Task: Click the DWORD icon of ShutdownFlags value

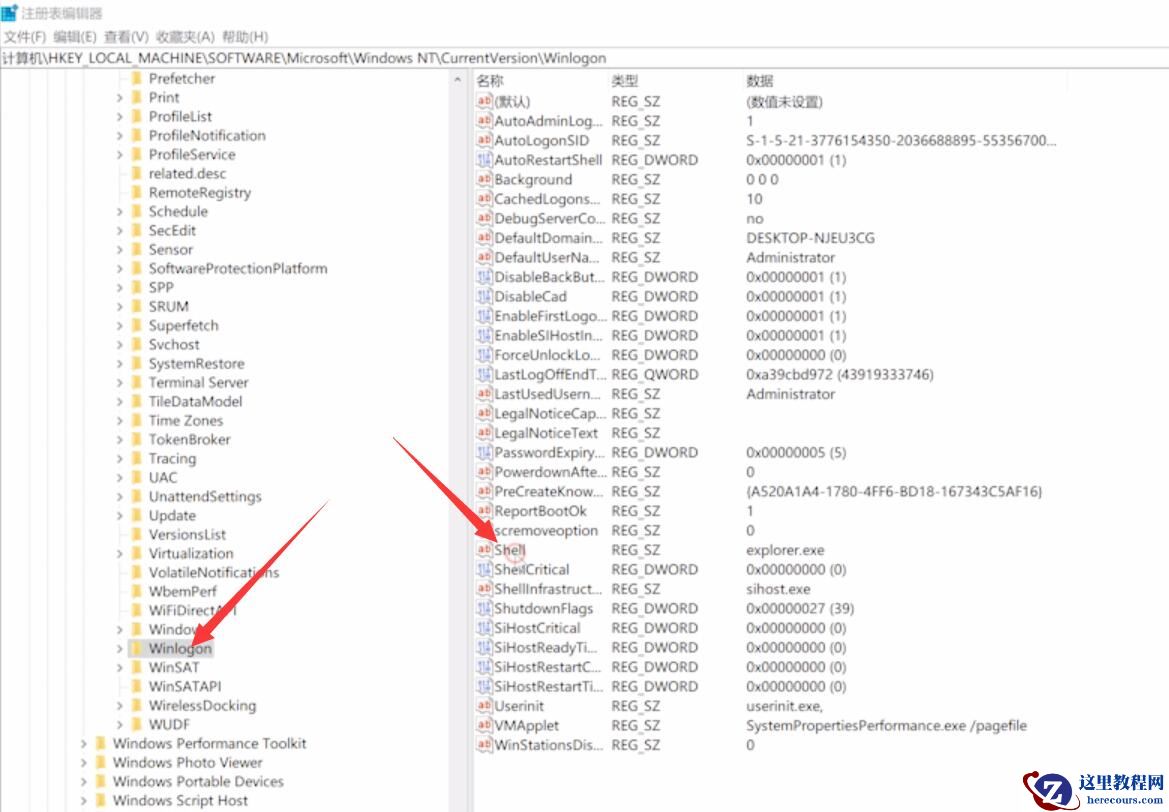Action: click(x=484, y=608)
